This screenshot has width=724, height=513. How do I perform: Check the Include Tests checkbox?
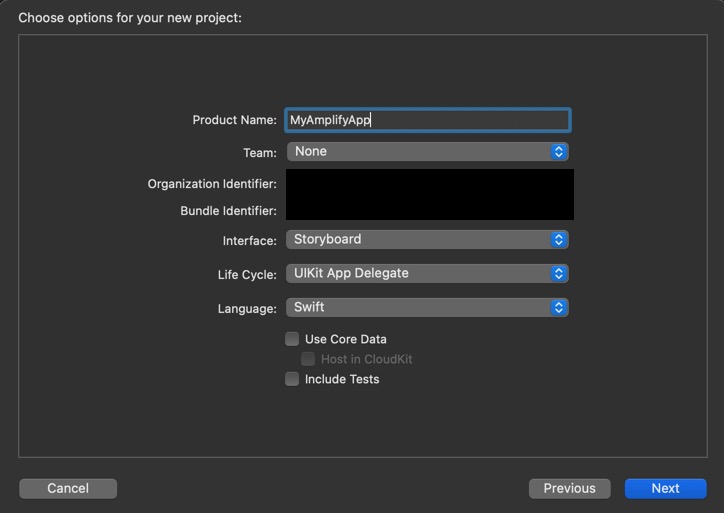[x=292, y=379]
